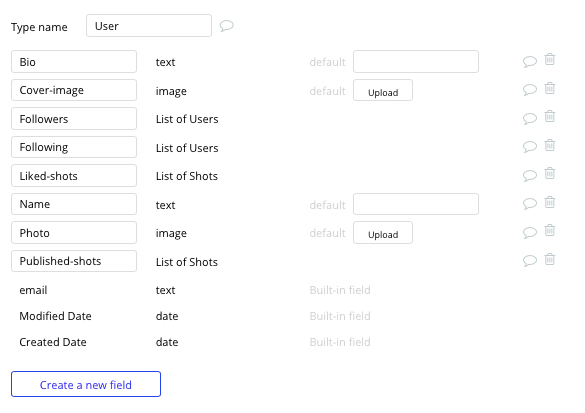This screenshot has width=585, height=413.
Task: Click the Bio default value box
Action: coord(416,62)
